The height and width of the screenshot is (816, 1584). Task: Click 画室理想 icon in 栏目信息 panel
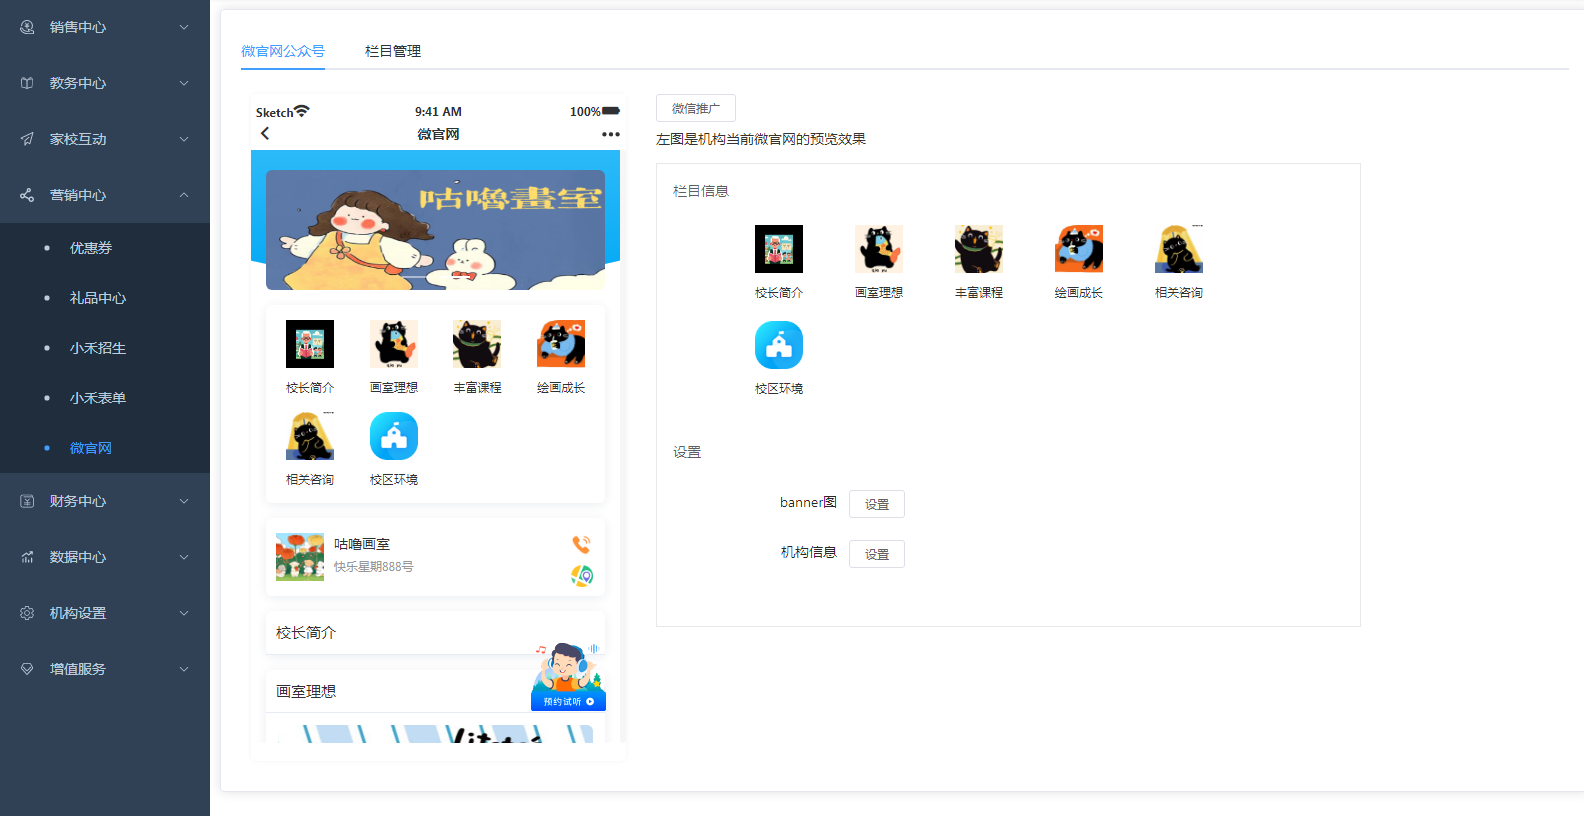879,249
